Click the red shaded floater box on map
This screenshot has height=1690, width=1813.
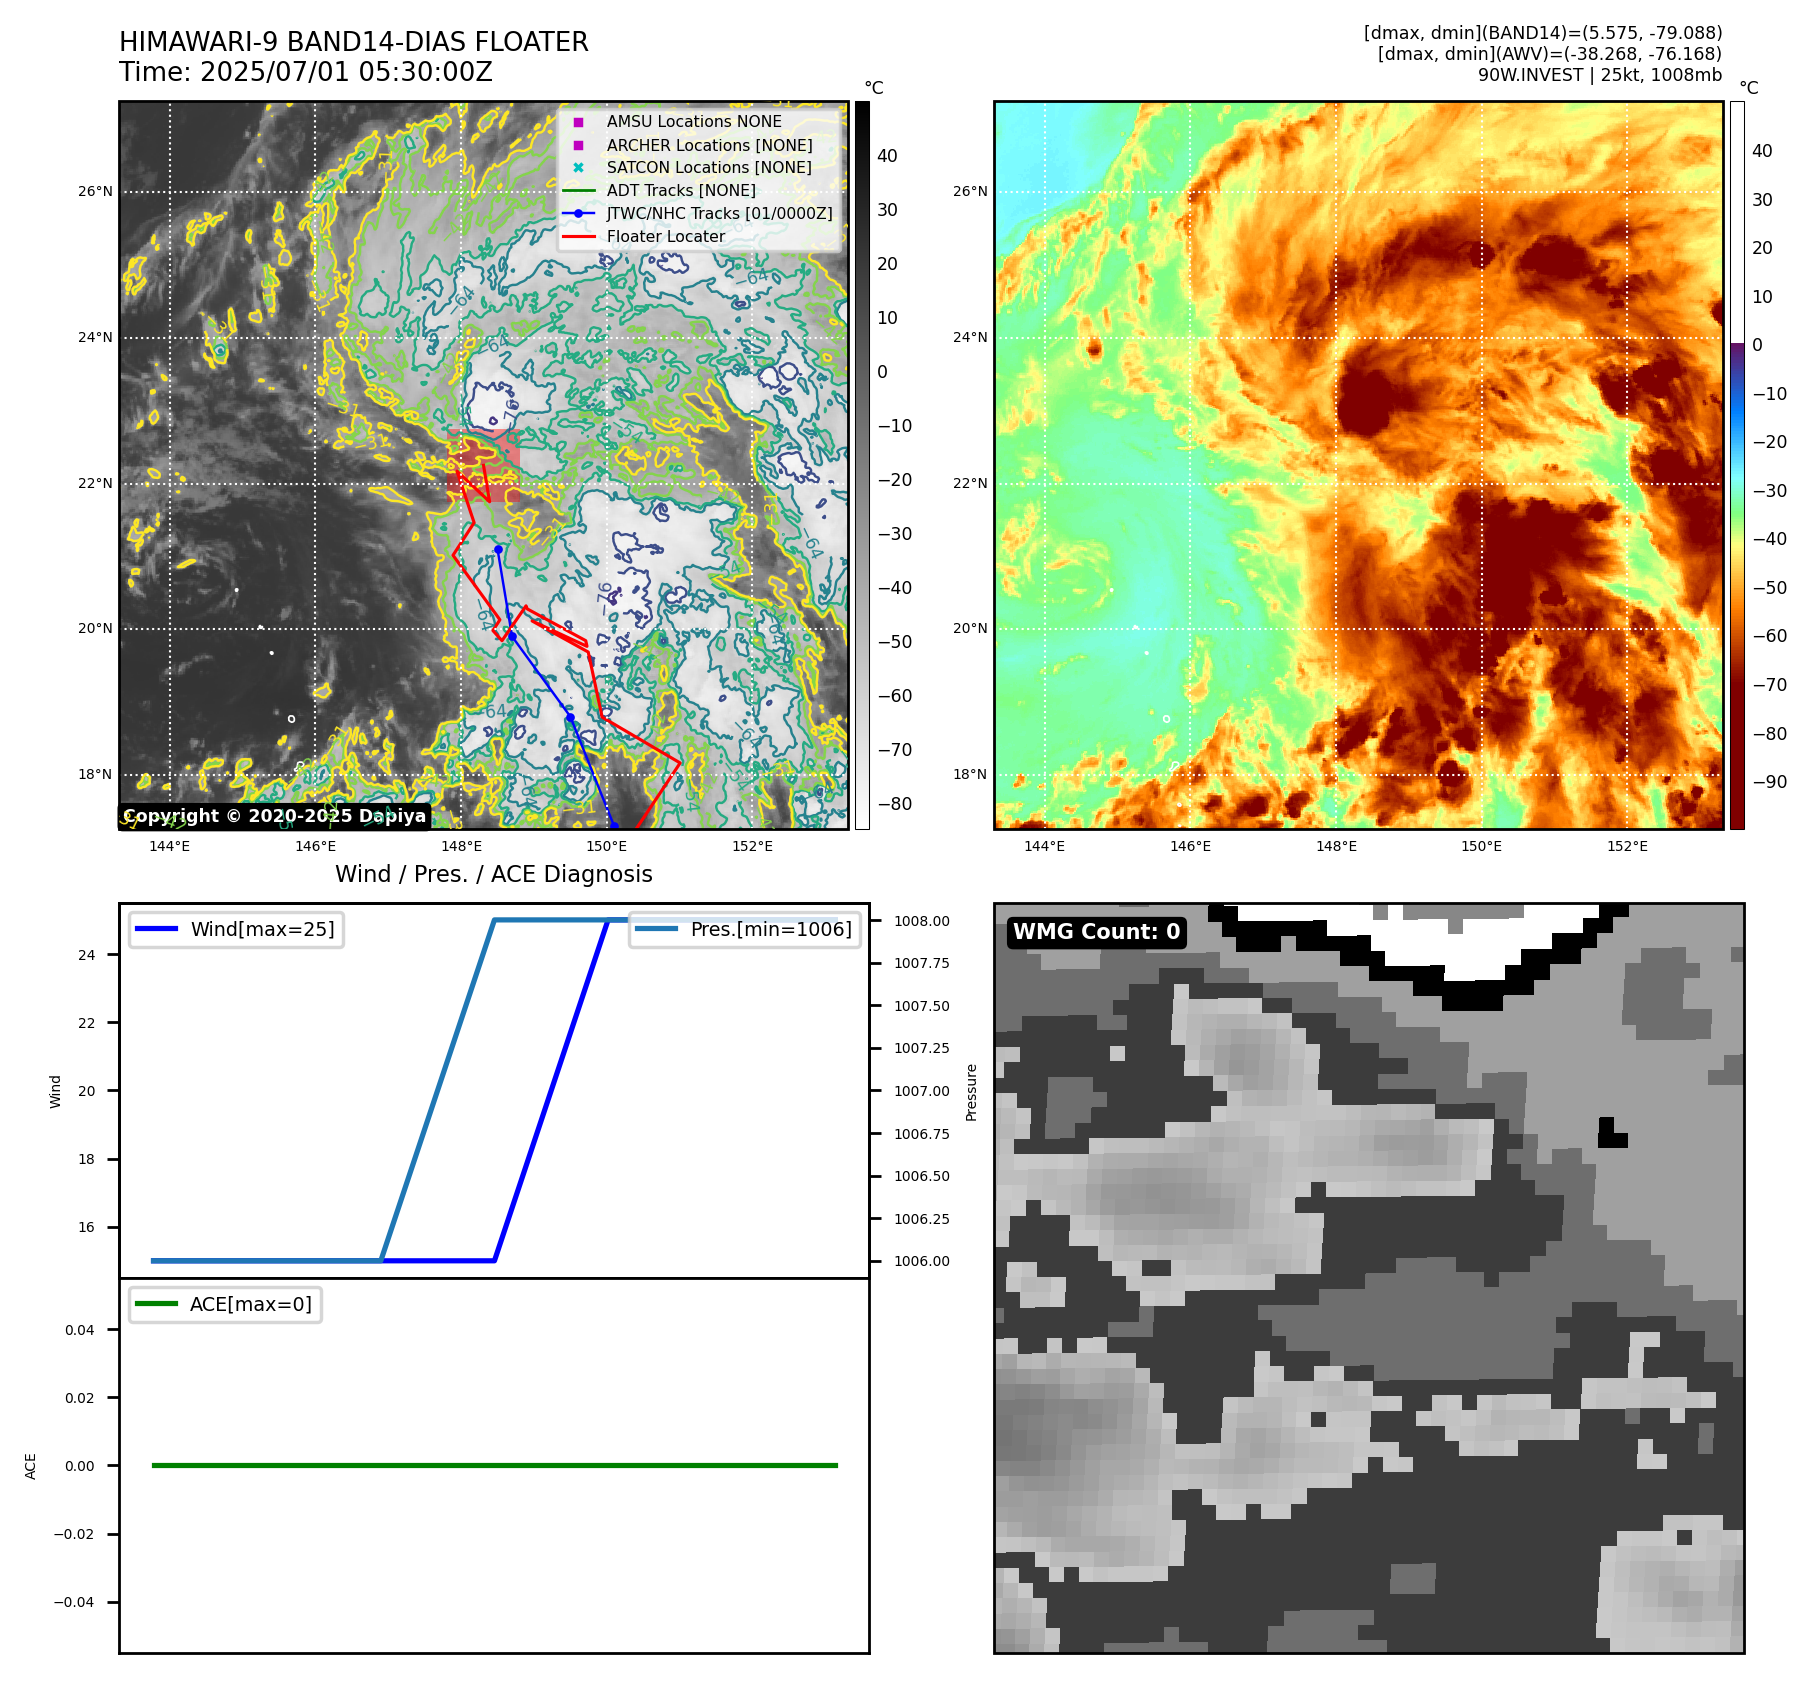484,465
